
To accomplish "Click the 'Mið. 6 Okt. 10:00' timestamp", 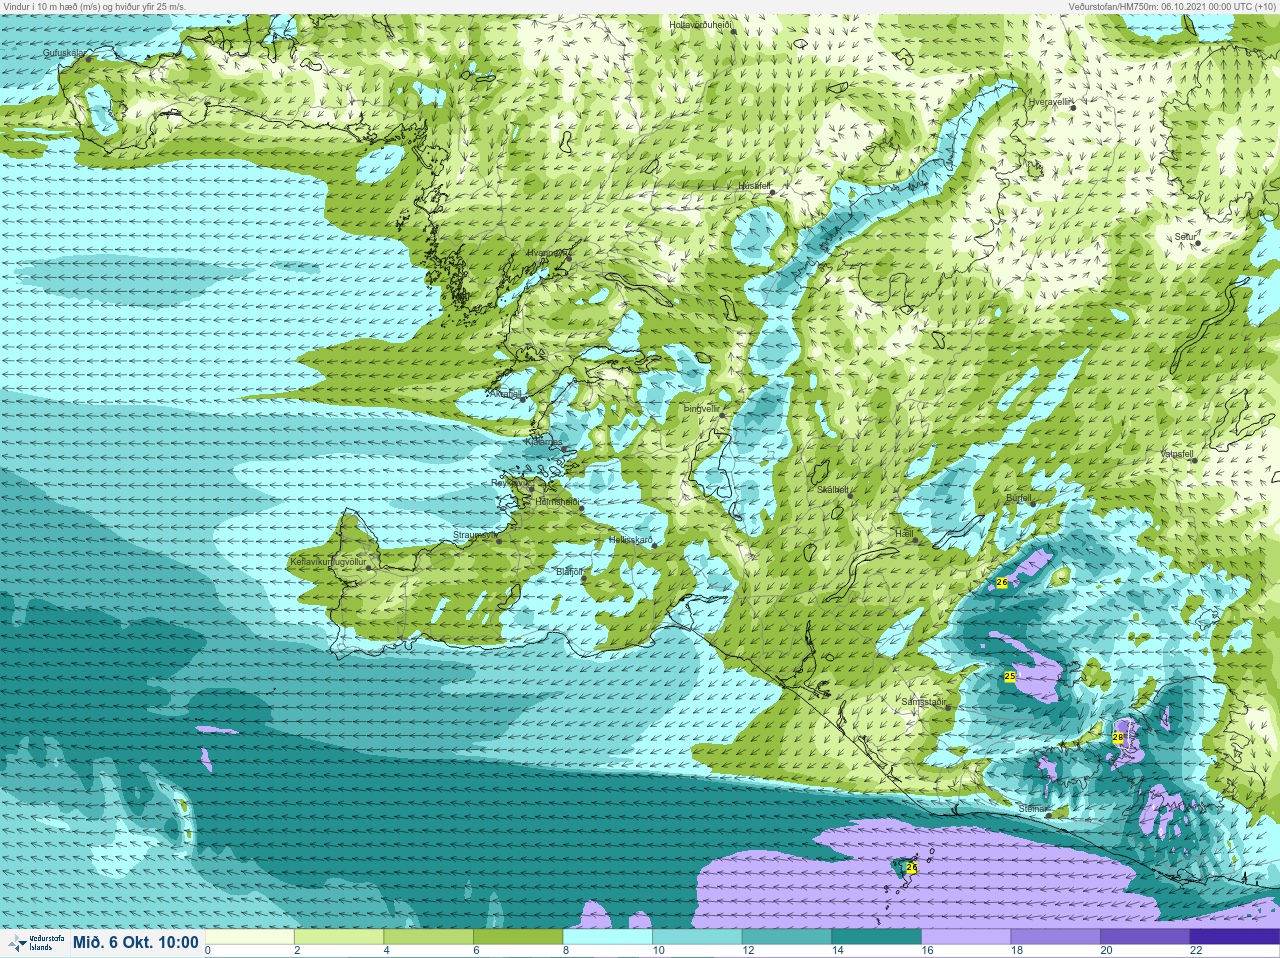I will pos(136,943).
